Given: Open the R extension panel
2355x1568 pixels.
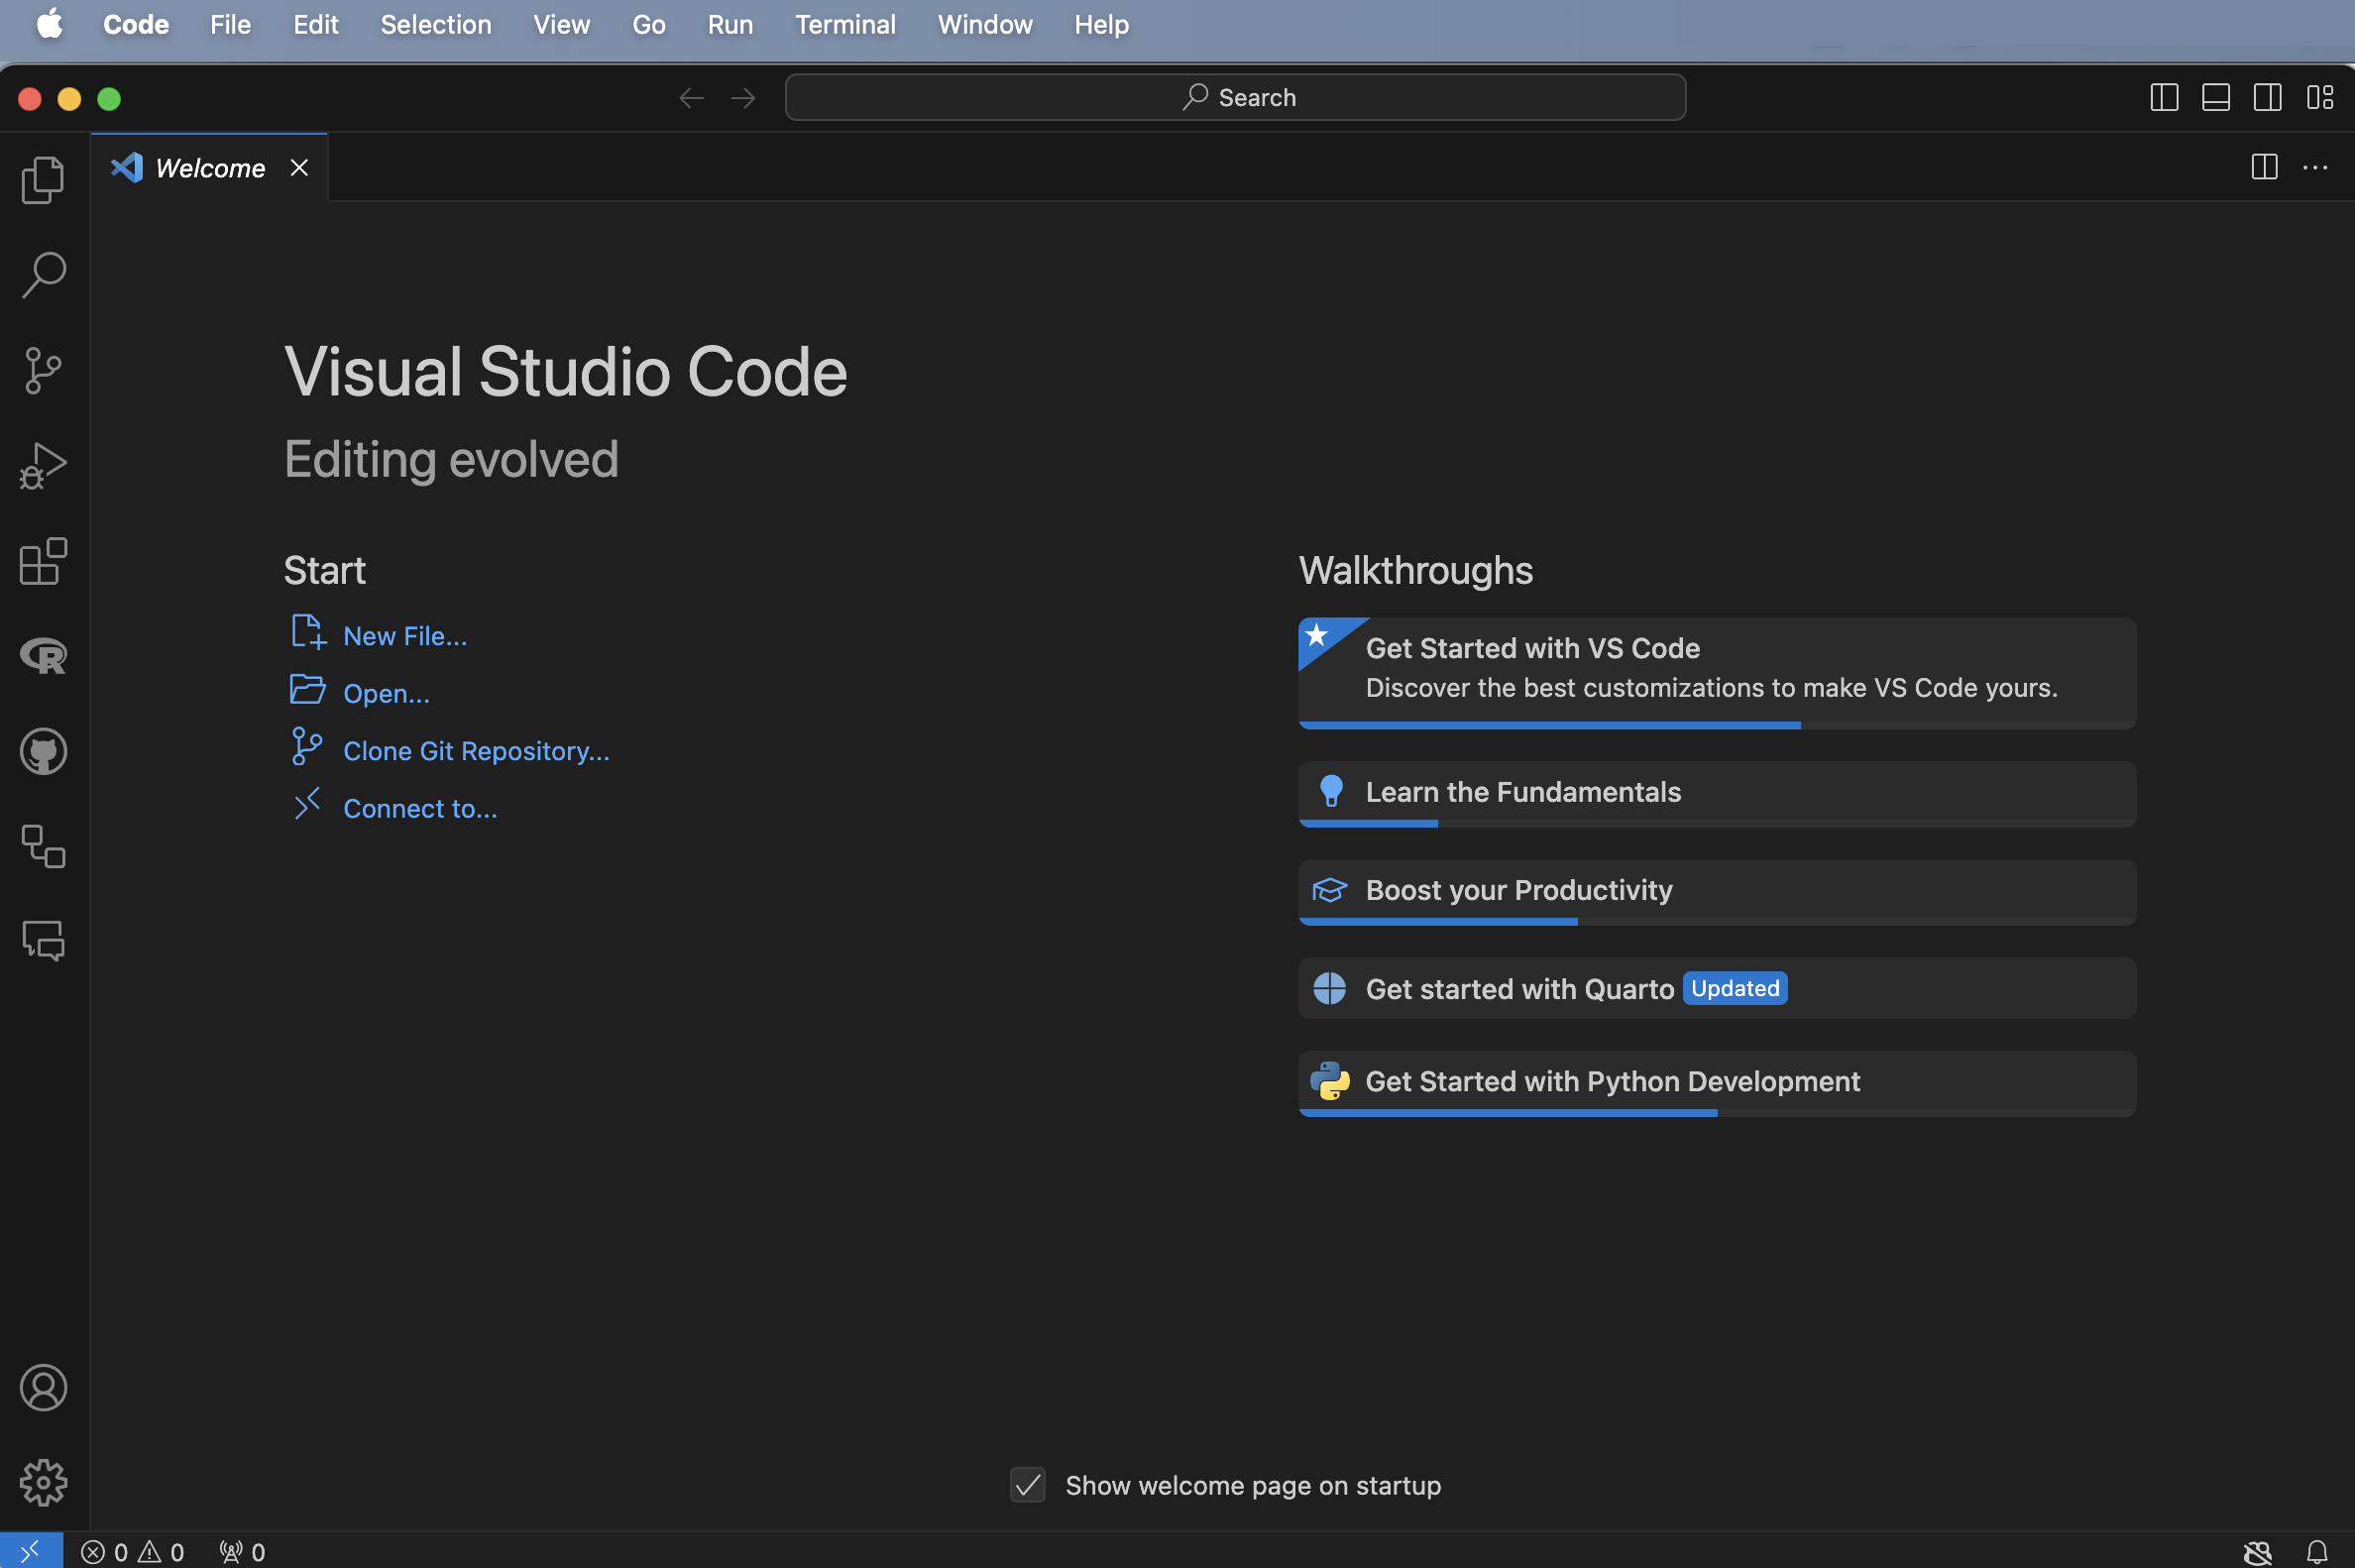Looking at the screenshot, I should coord(43,656).
